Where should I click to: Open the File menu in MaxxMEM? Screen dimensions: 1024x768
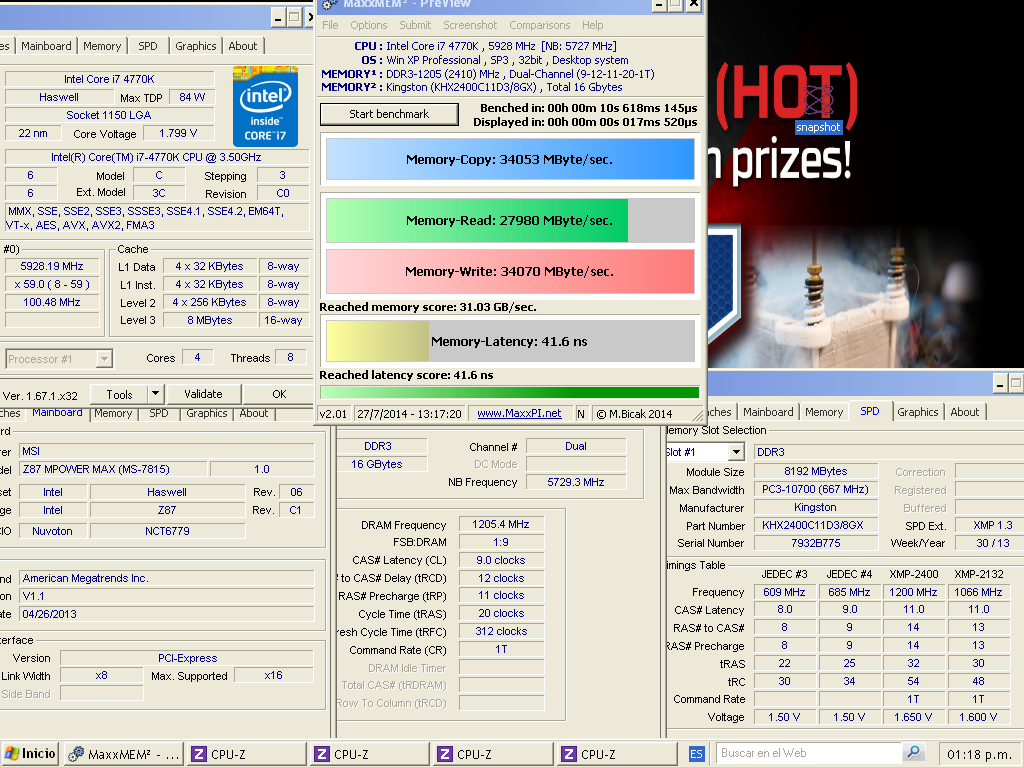coord(330,25)
